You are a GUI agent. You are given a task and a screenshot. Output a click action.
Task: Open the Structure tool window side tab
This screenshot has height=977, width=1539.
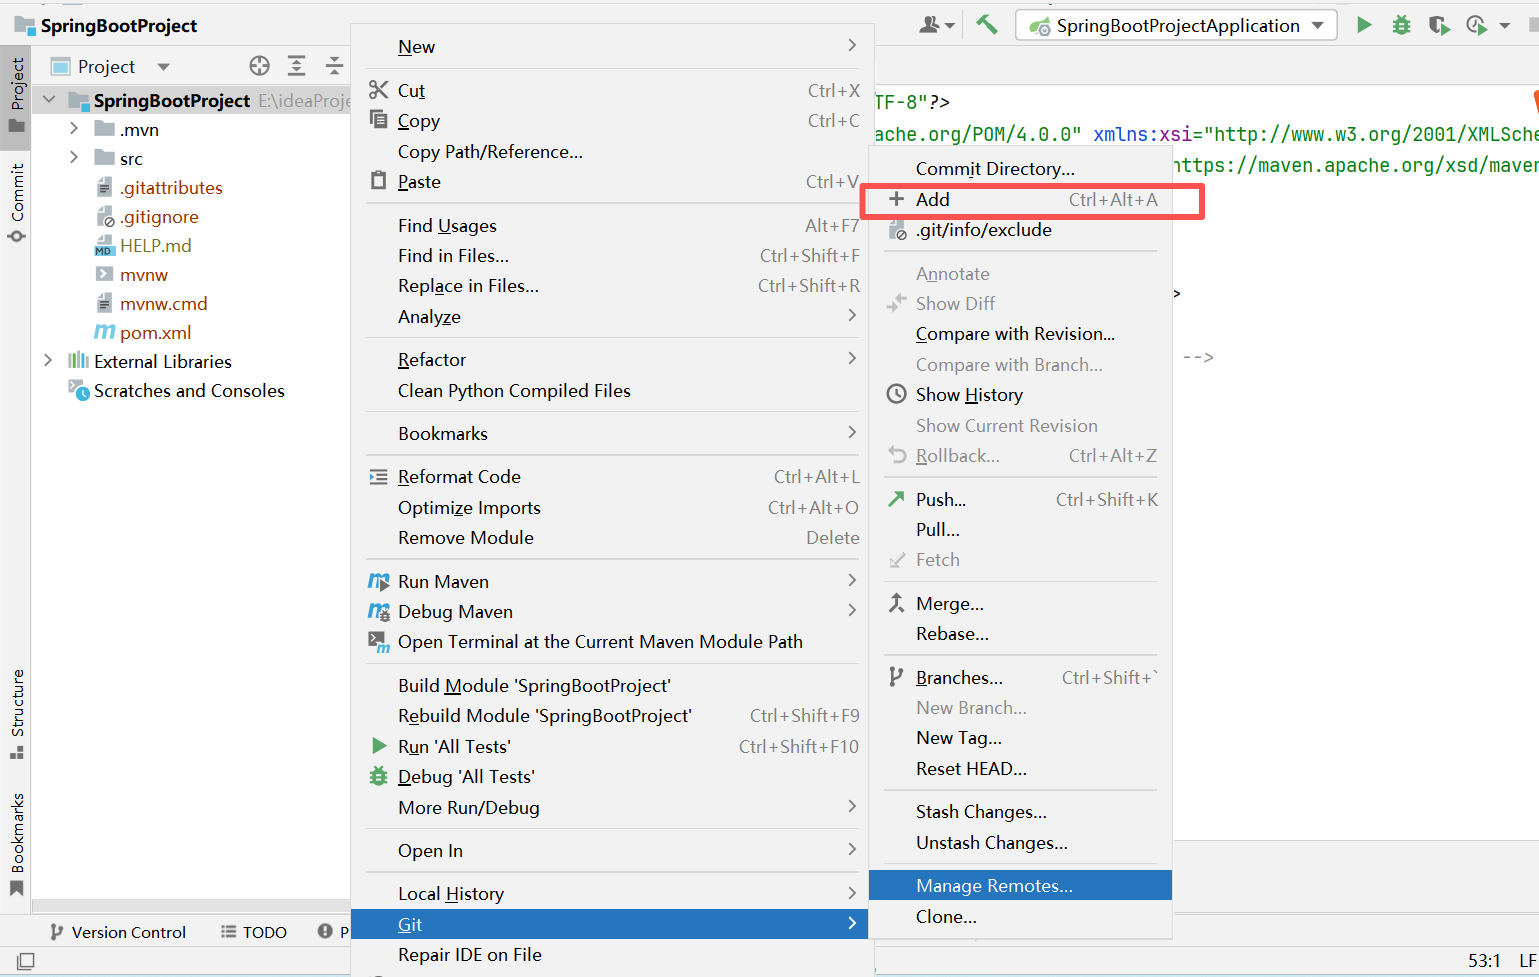point(16,714)
